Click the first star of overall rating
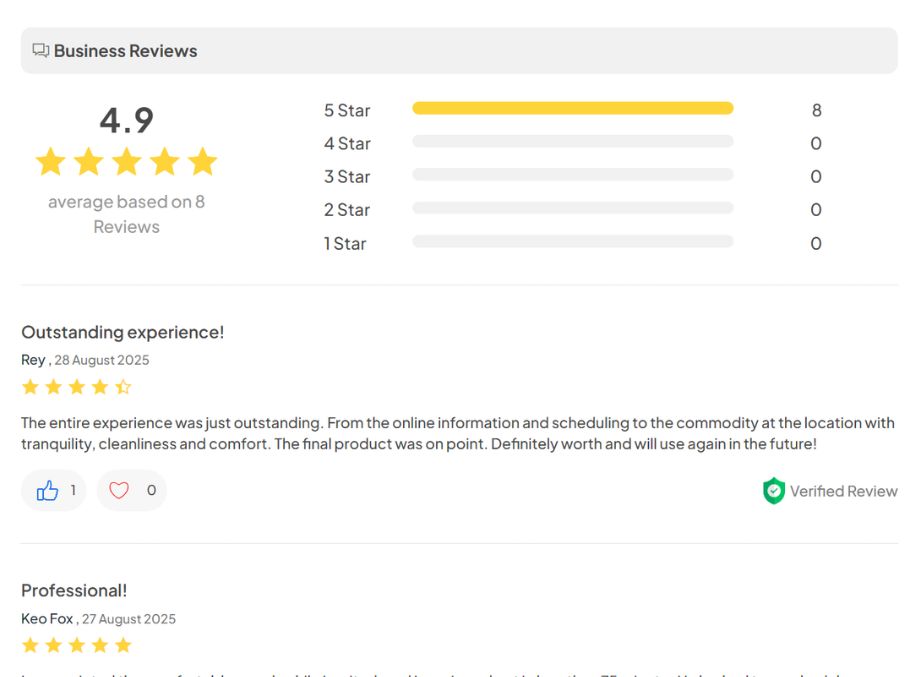 tap(50, 162)
